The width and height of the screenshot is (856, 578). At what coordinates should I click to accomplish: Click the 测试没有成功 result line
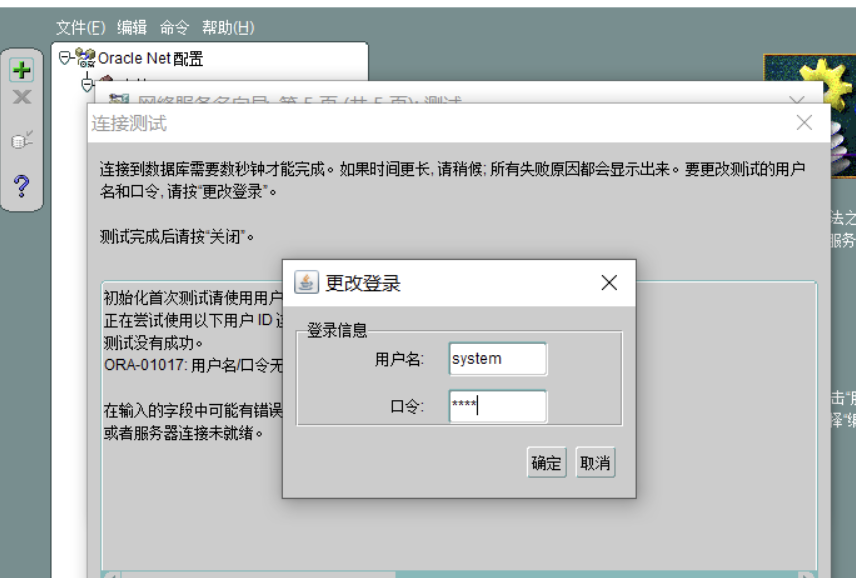pos(153,343)
